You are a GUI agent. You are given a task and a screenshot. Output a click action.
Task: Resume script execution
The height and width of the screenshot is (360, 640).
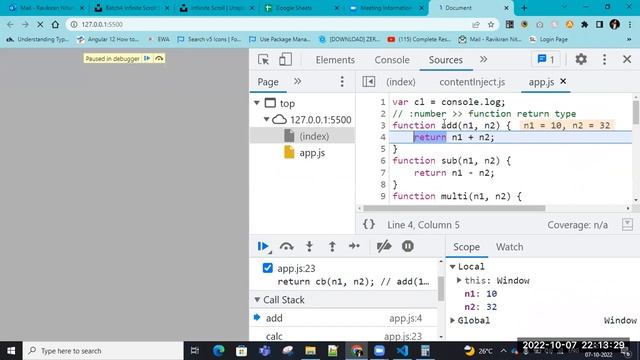[263, 246]
